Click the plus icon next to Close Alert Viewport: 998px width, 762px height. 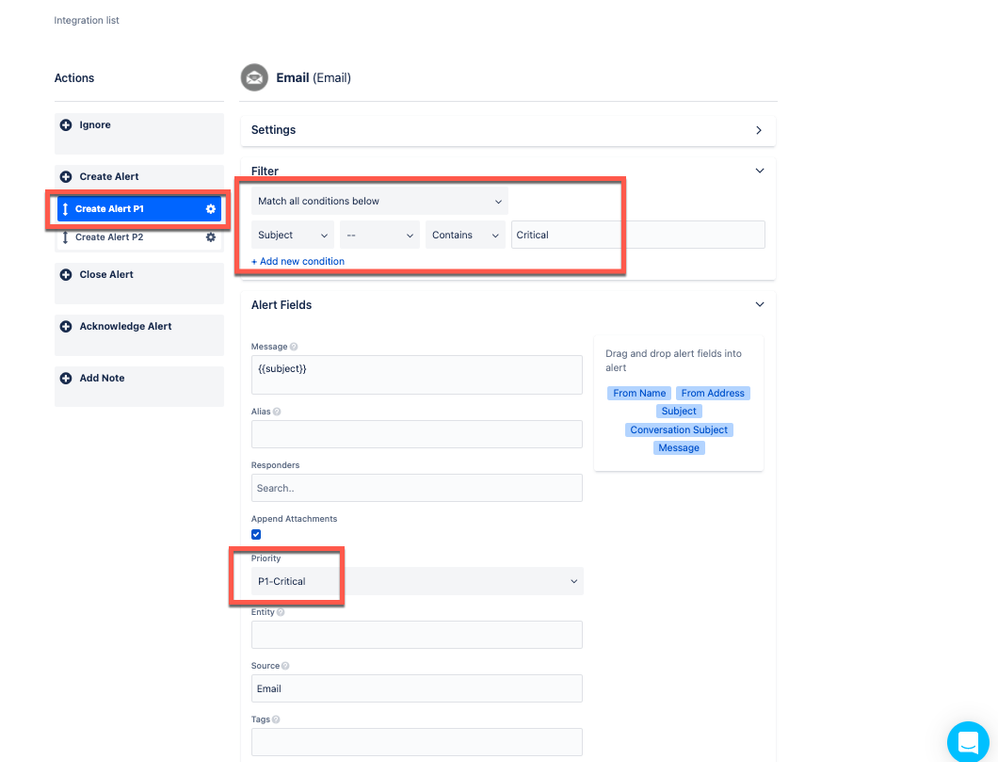click(x=66, y=274)
